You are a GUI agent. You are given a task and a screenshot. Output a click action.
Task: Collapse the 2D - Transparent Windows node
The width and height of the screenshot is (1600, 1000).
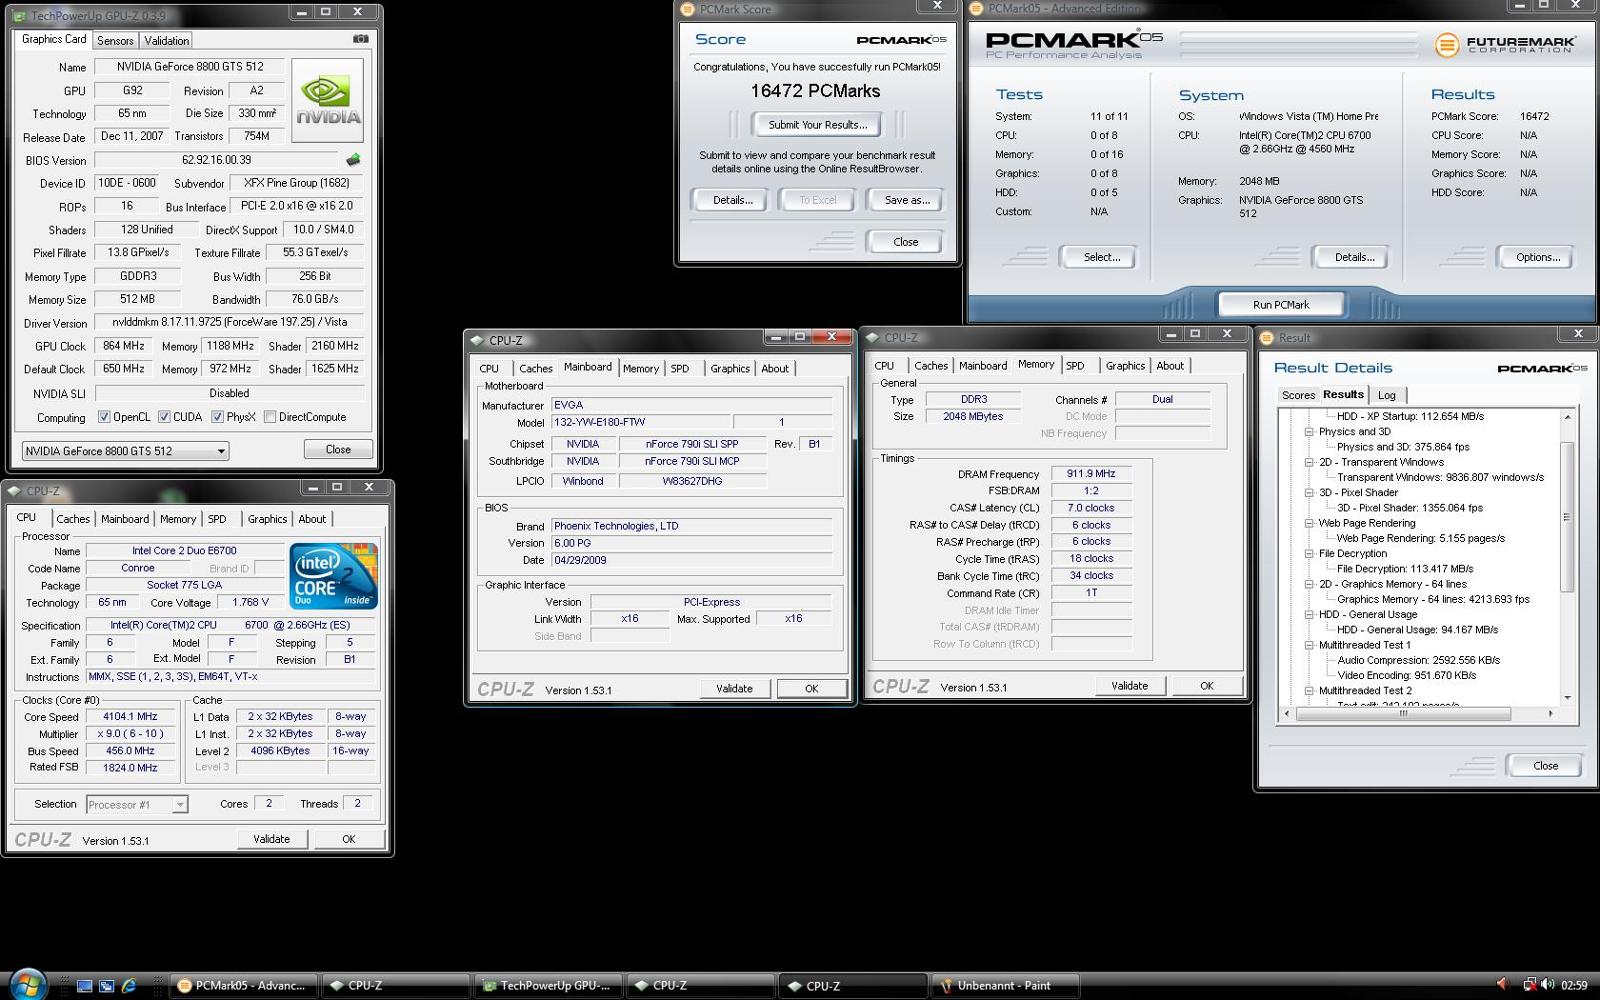pyautogui.click(x=1309, y=462)
